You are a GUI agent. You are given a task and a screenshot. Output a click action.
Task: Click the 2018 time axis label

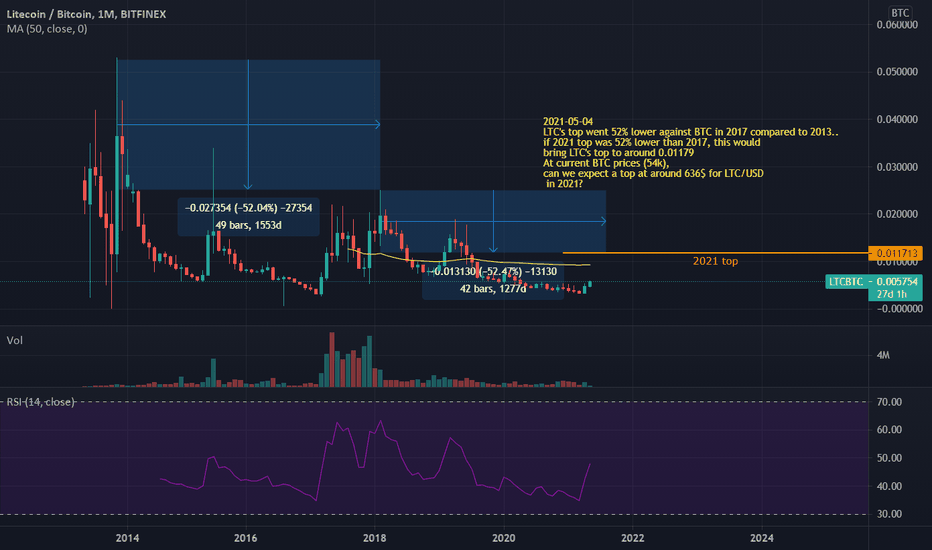pos(374,538)
